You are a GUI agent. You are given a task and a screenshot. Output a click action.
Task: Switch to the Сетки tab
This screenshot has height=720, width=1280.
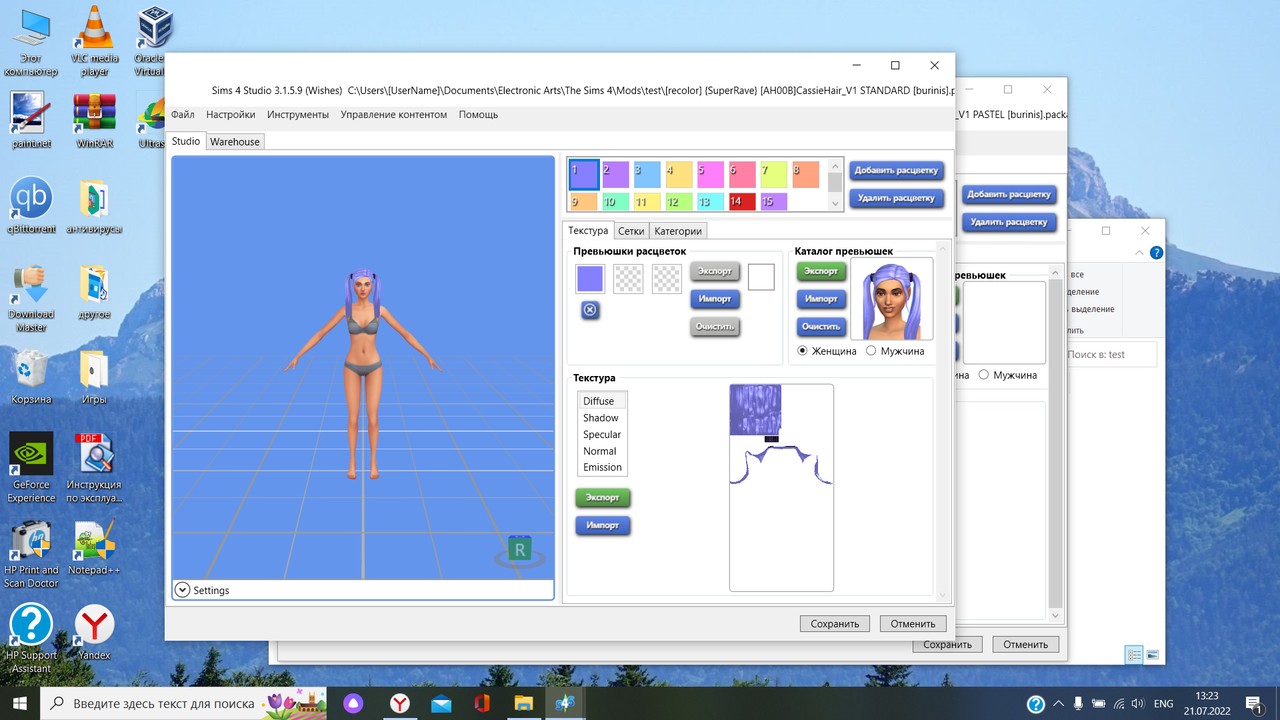click(x=631, y=231)
